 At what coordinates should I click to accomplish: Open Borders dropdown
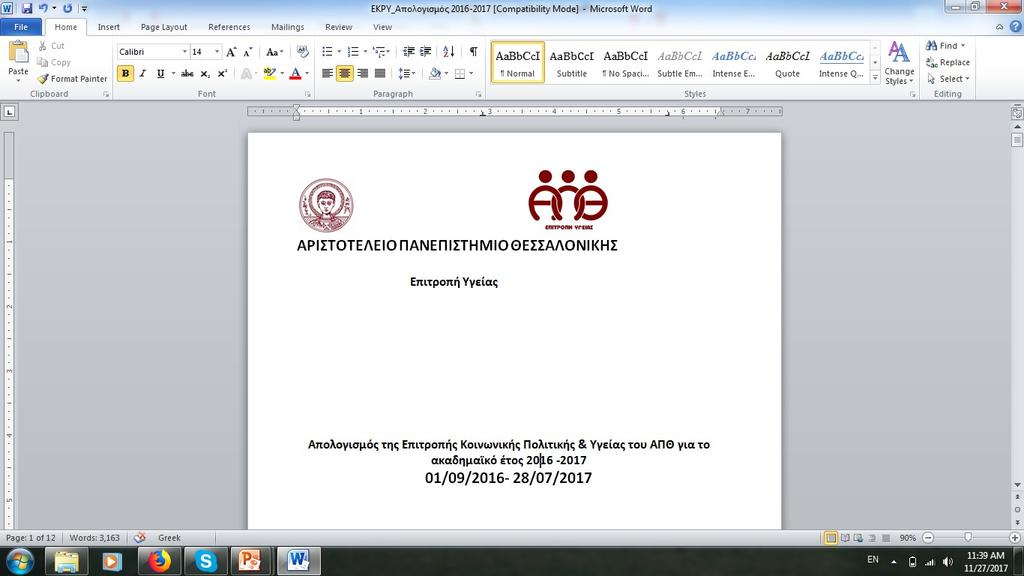click(x=470, y=73)
